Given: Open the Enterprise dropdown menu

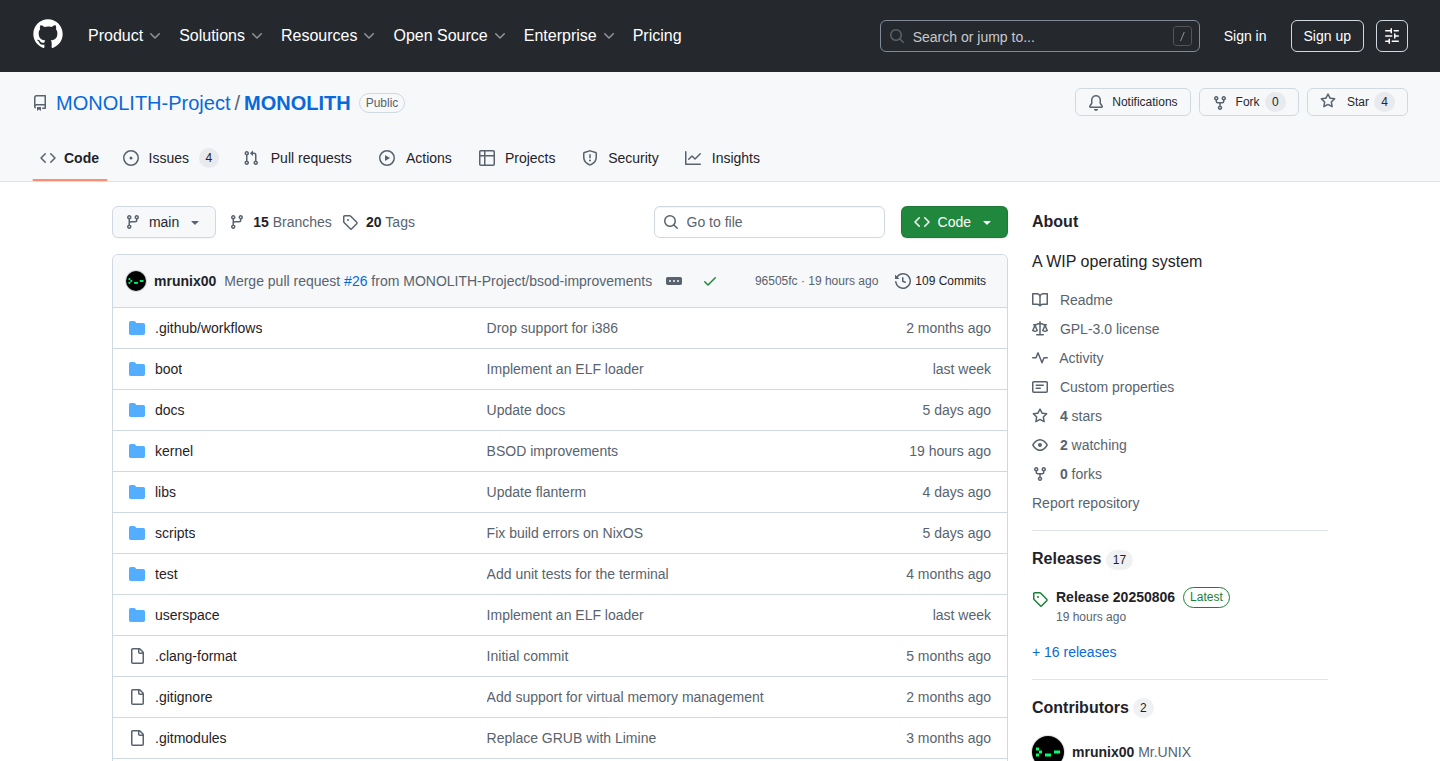Looking at the screenshot, I should click(569, 35).
